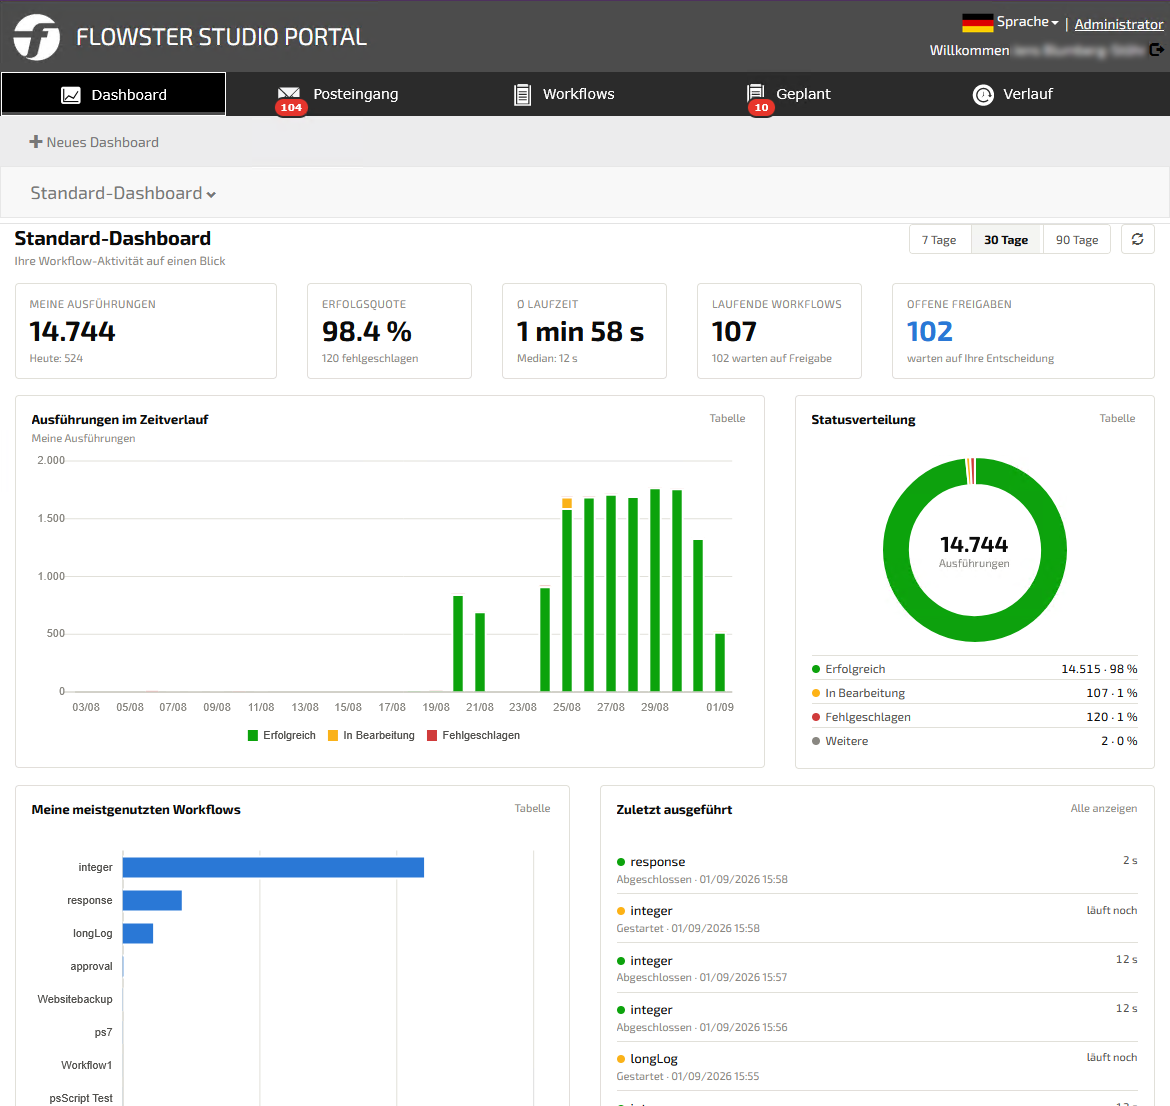The width and height of the screenshot is (1170, 1106).
Task: Toggle In Bearbeitung series in chart legend
Action: 372,735
